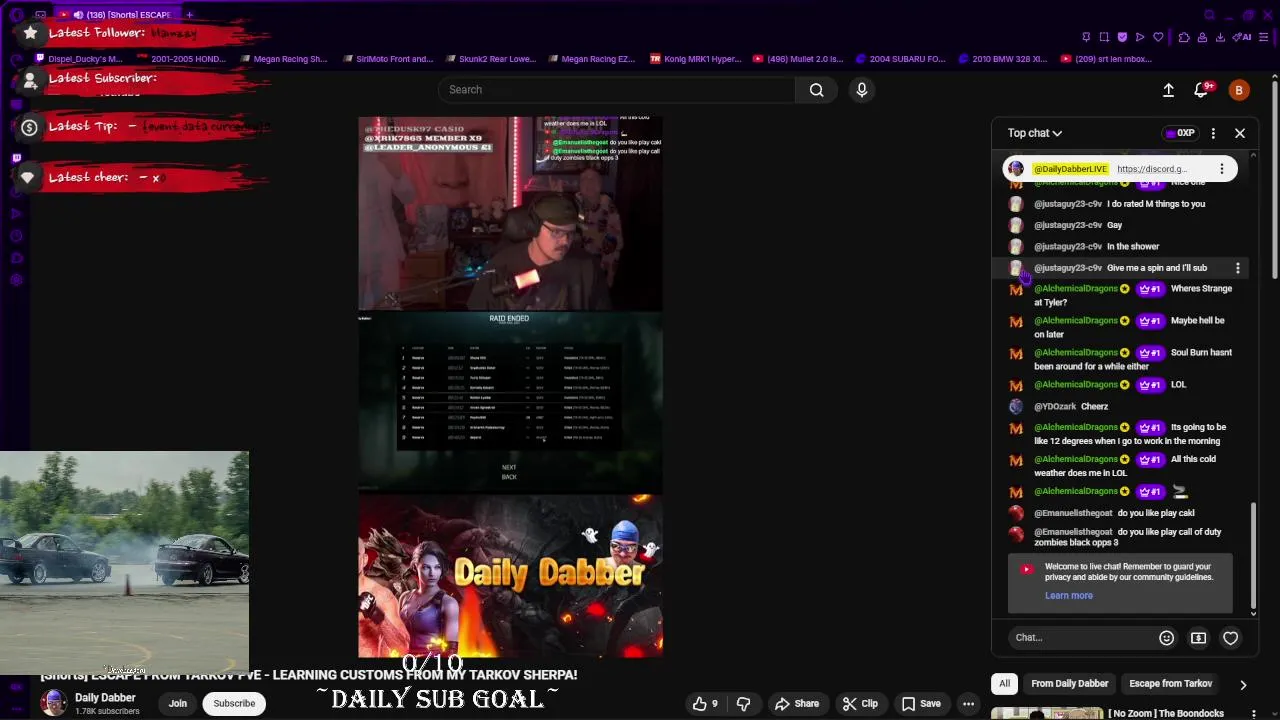Image resolution: width=1280 pixels, height=720 pixels.
Task: Click the Super Chat dollar icon
Action: [1198, 638]
